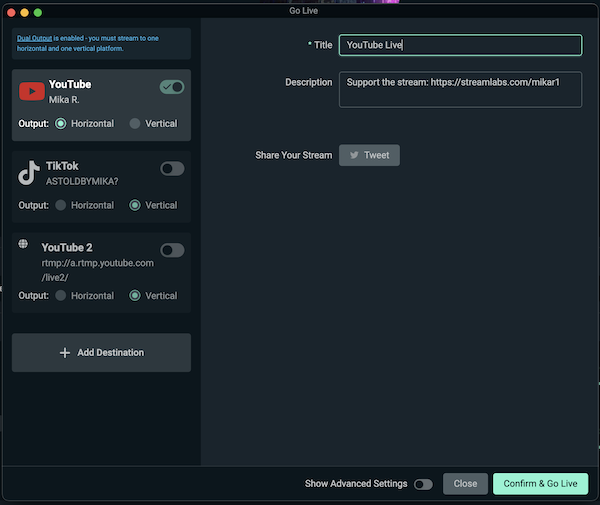Click the Show Advanced Settings label
The width and height of the screenshot is (600, 505).
[356, 484]
